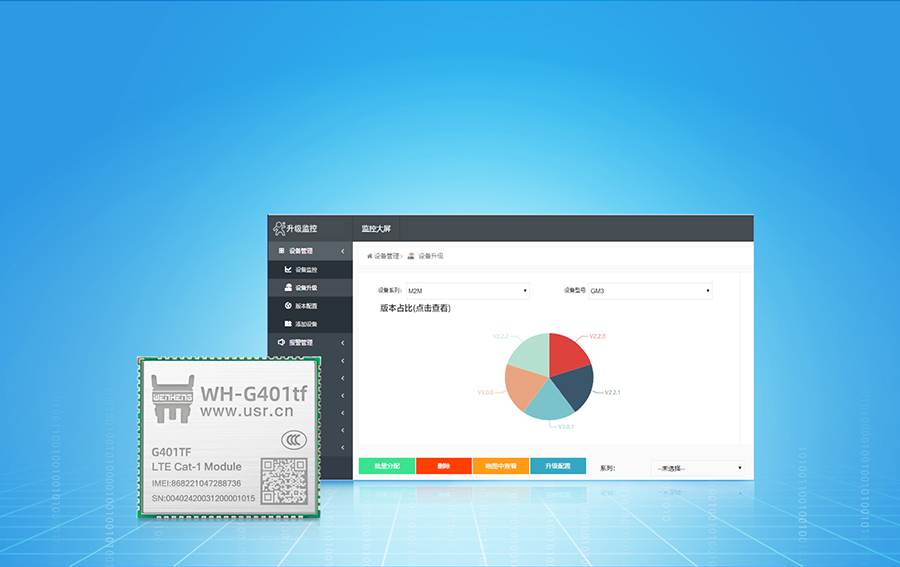This screenshot has height=567, width=900.
Task: Open the 系列 请选择 dropdown
Action: click(698, 468)
